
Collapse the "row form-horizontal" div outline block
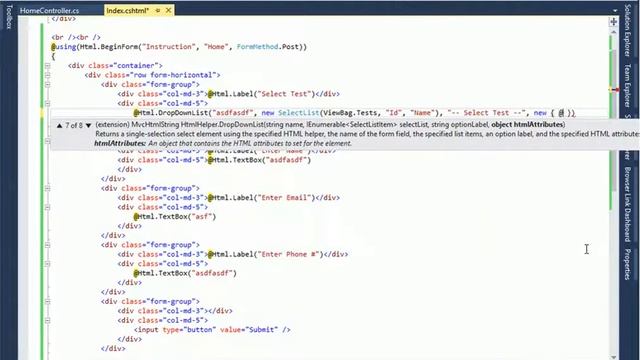coord(47,75)
